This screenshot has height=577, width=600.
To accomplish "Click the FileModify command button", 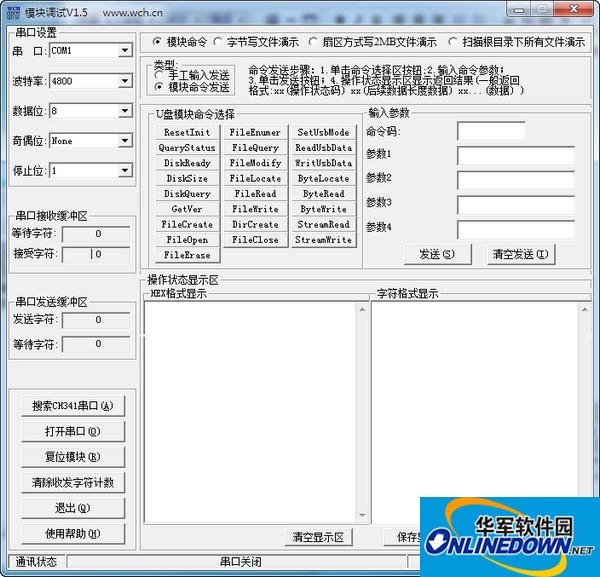I will click(x=255, y=163).
